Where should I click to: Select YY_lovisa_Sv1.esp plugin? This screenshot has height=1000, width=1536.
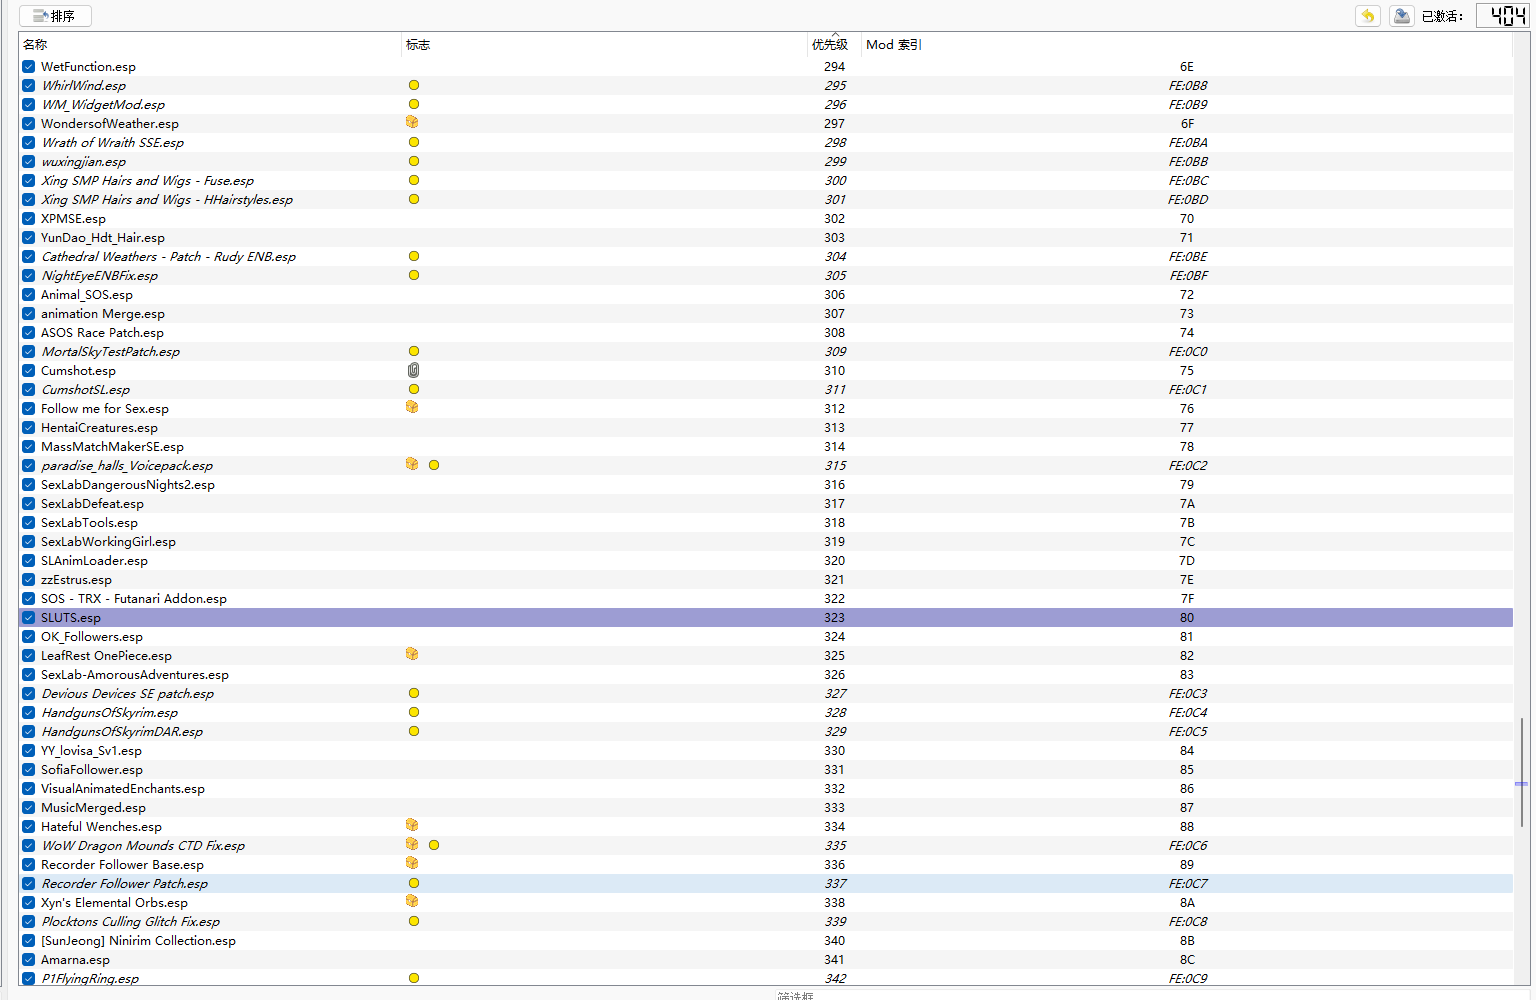pos(766,751)
